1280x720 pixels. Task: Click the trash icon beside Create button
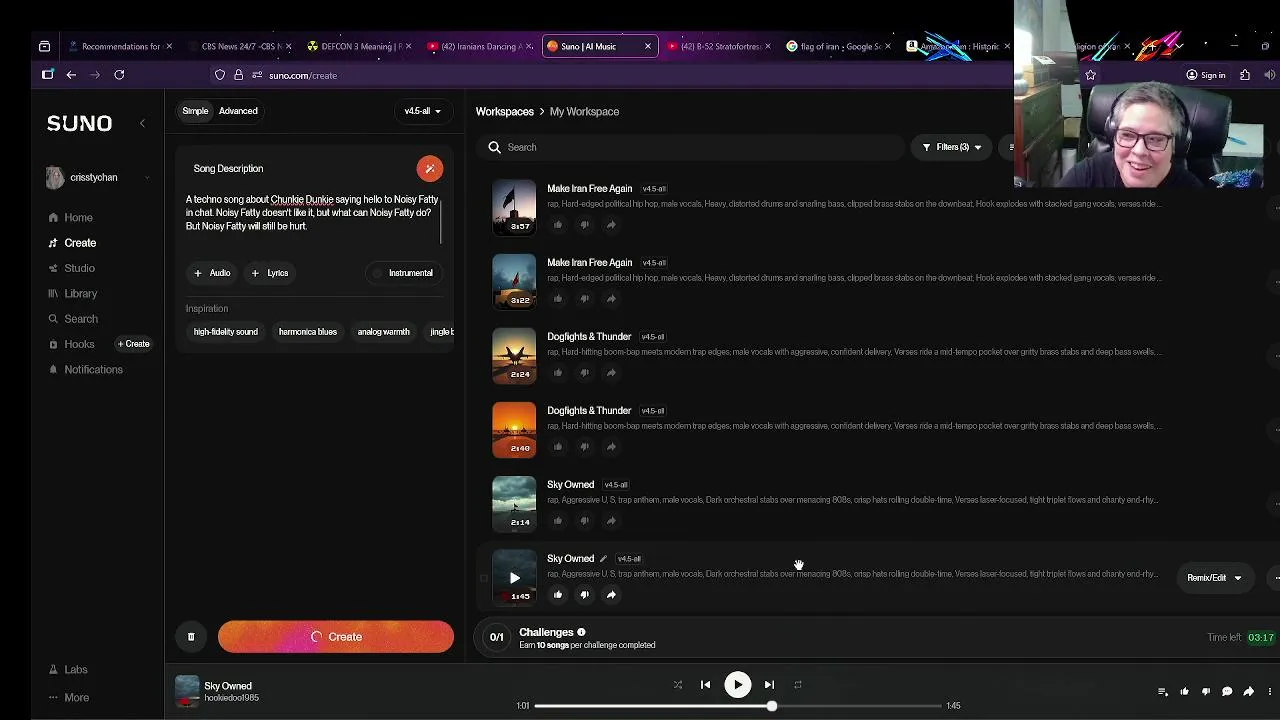click(x=191, y=637)
